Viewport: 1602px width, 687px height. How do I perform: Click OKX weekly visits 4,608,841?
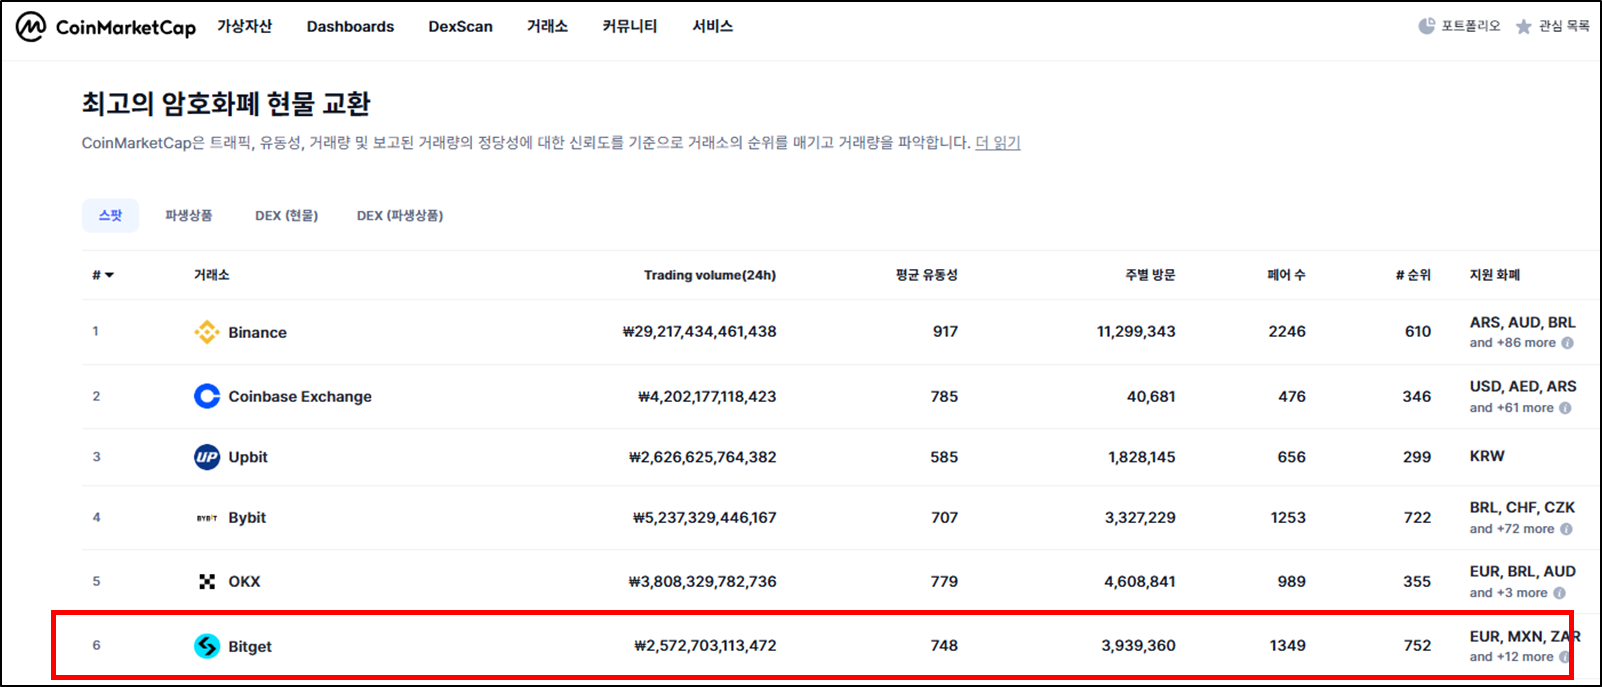pyautogui.click(x=1140, y=582)
